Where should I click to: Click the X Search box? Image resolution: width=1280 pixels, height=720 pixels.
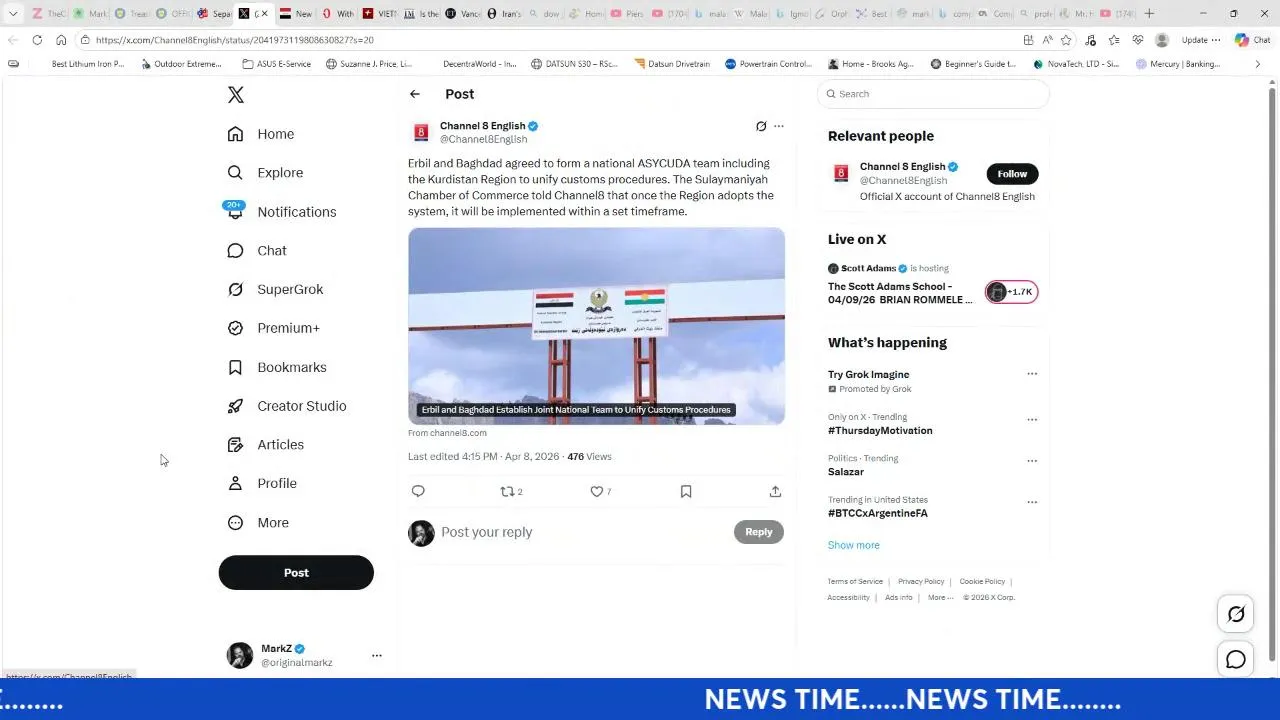click(933, 94)
